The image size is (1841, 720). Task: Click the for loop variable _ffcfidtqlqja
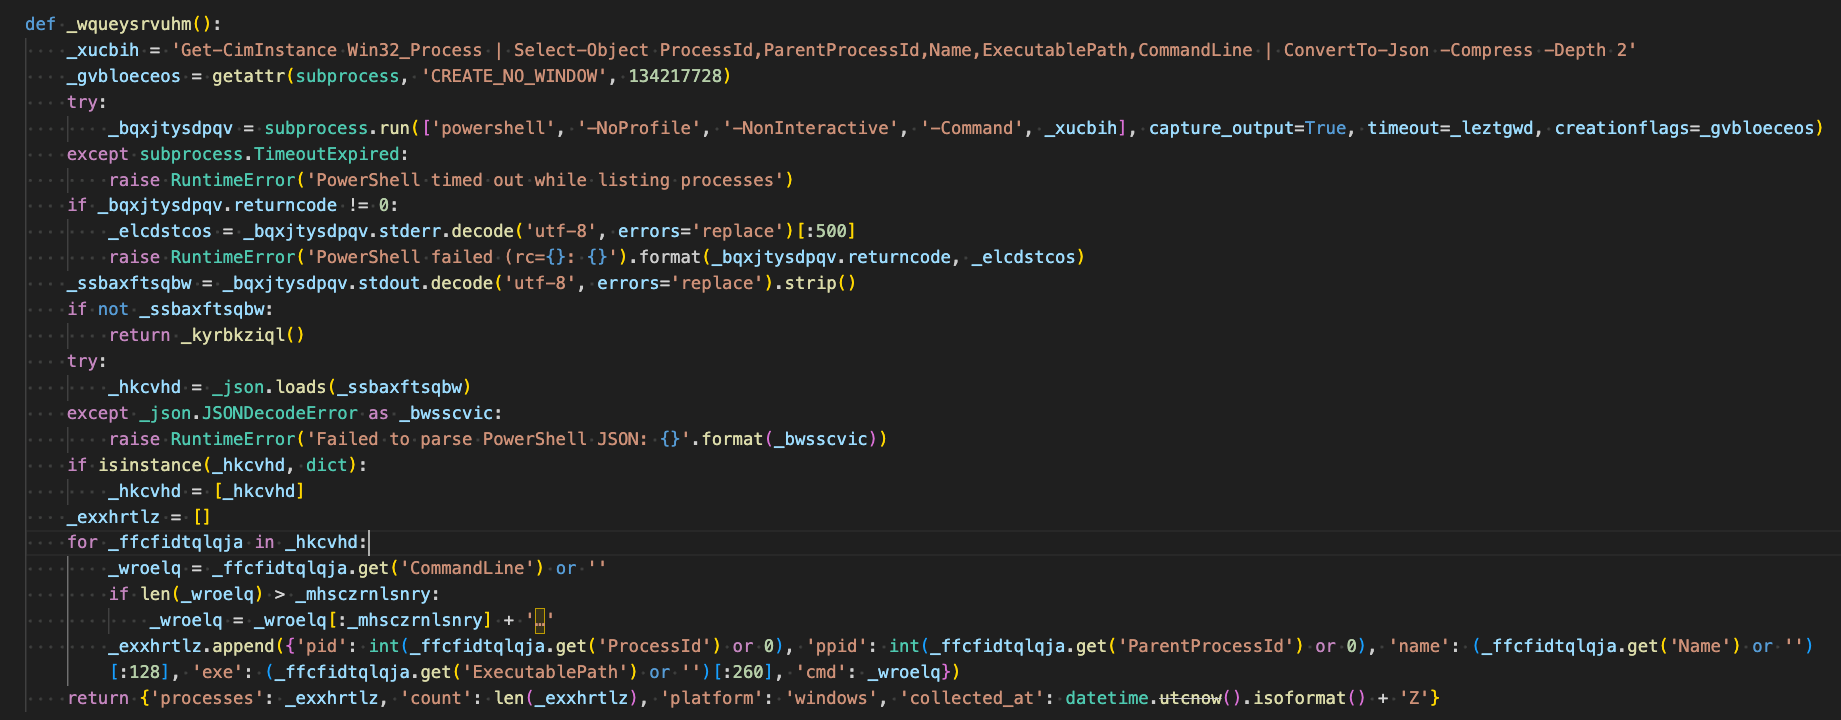[175, 542]
